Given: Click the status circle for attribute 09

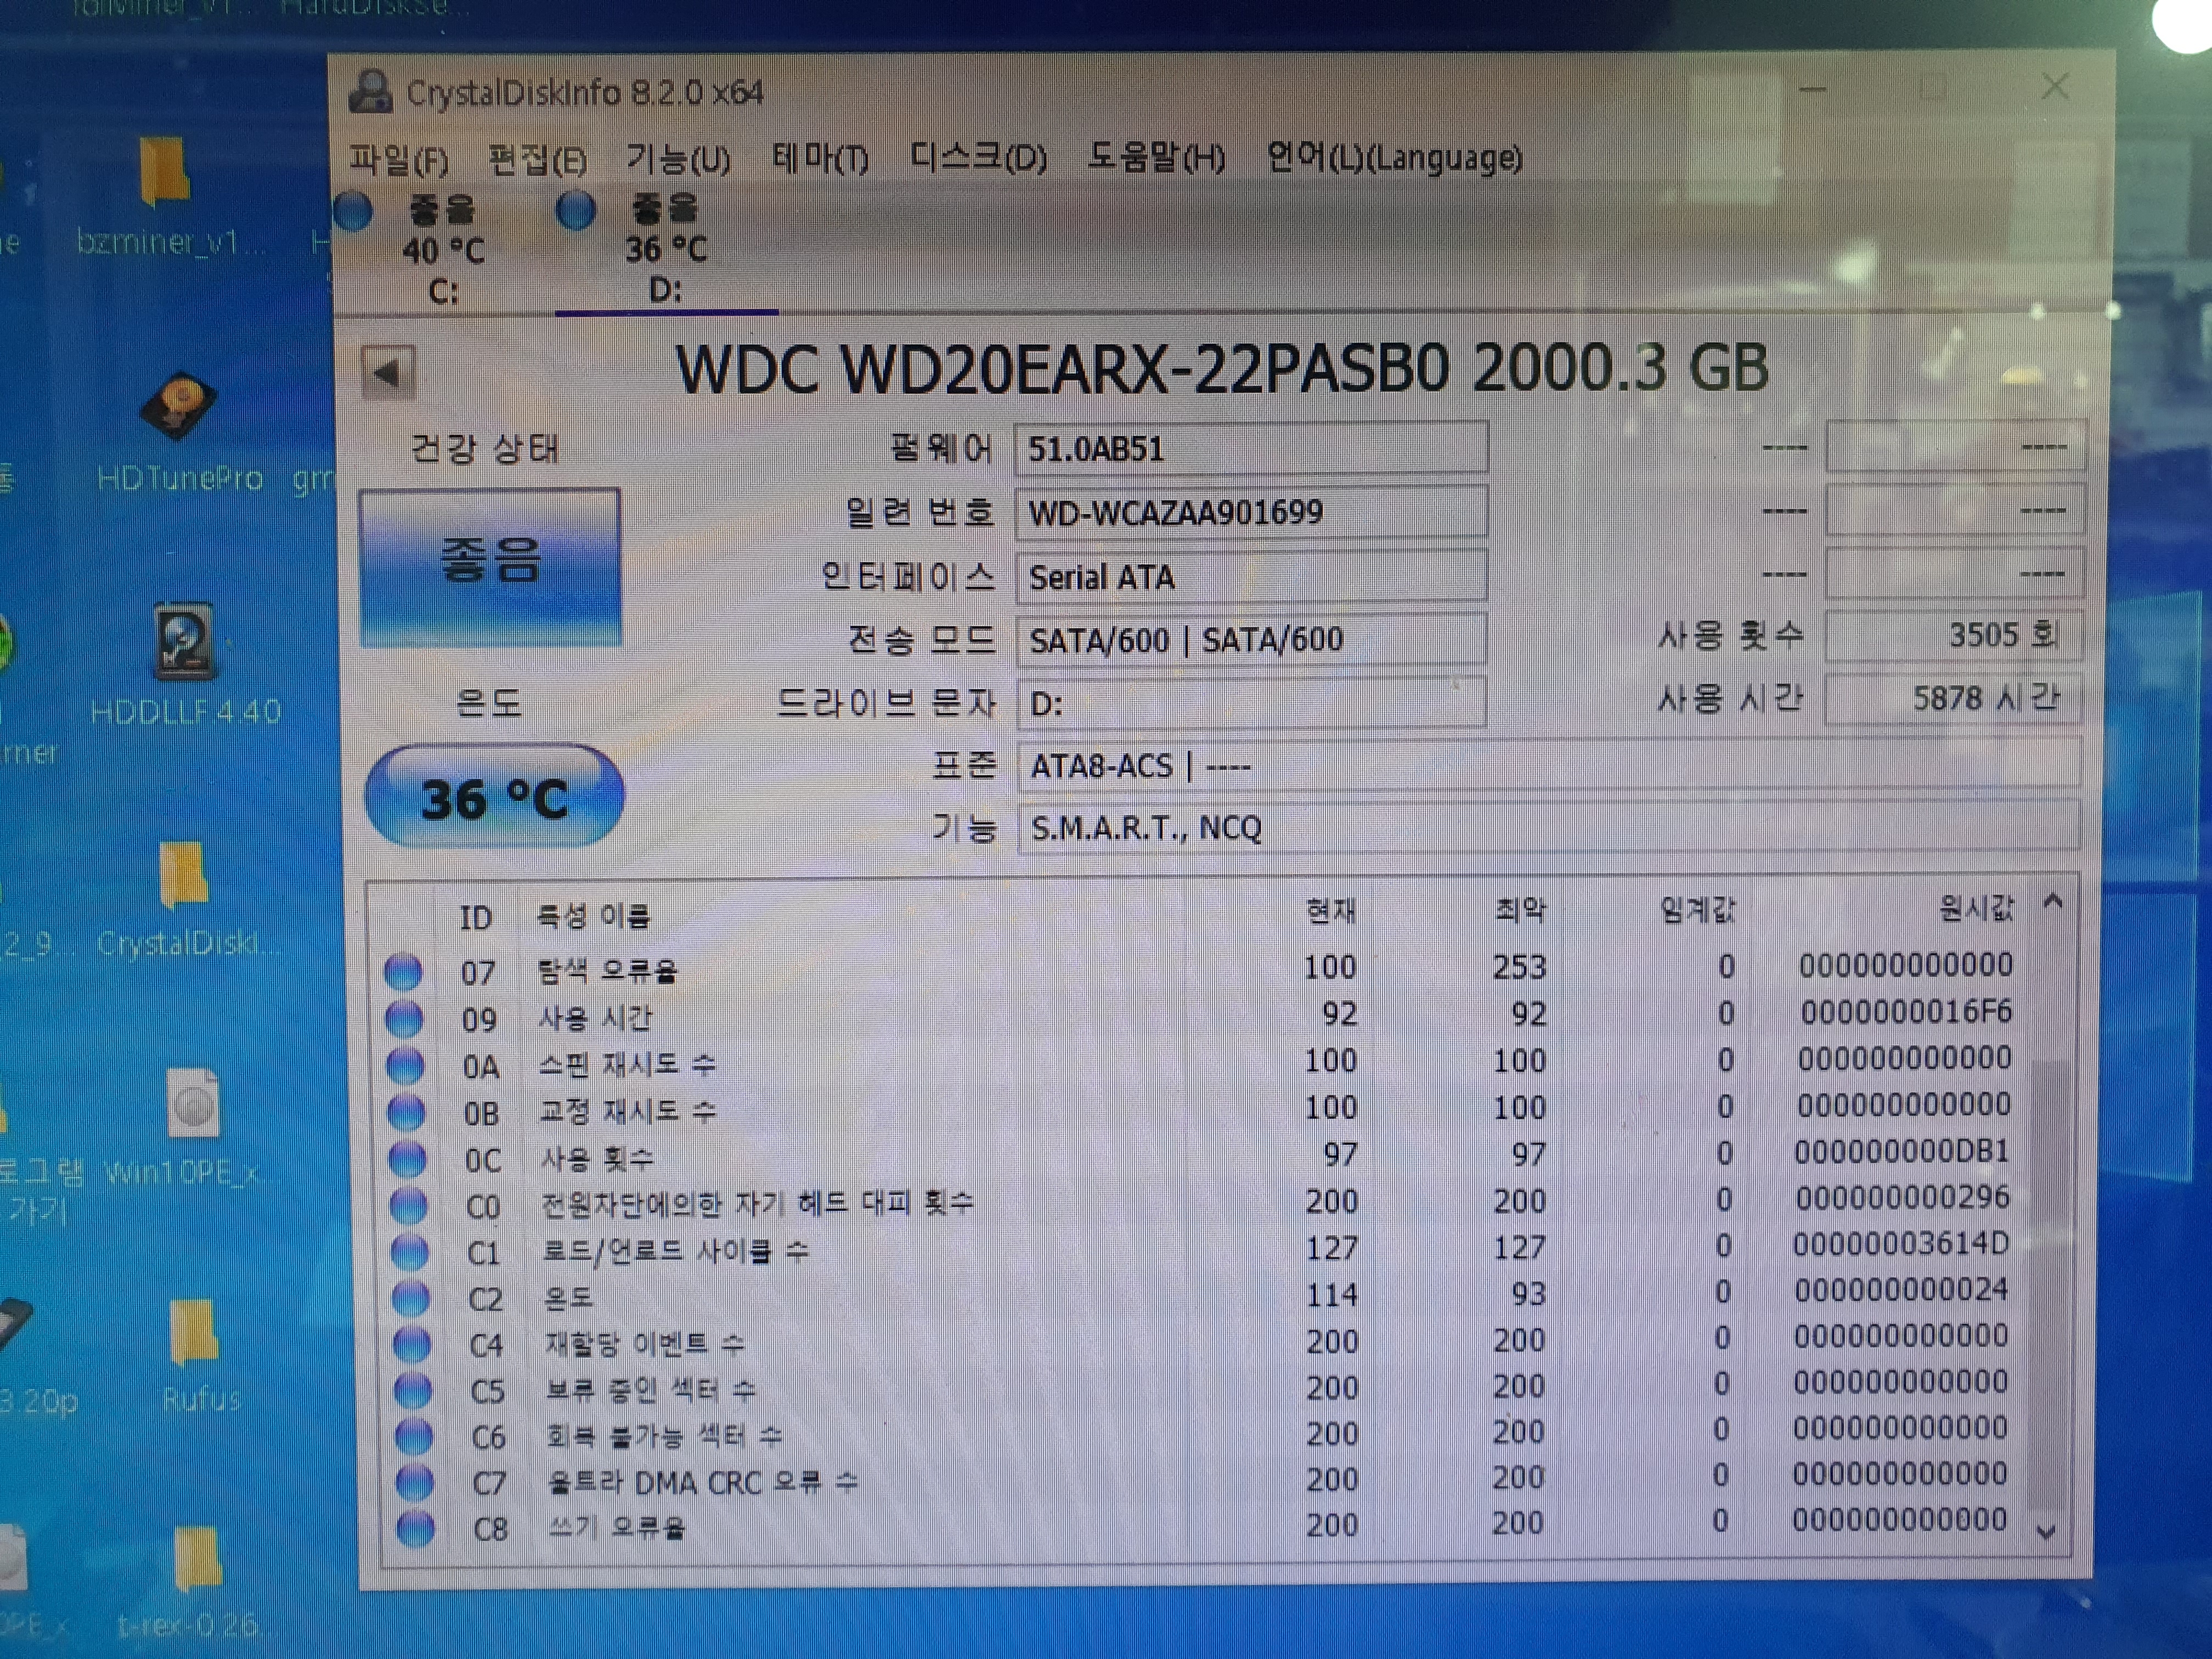Looking at the screenshot, I should pyautogui.click(x=405, y=1019).
